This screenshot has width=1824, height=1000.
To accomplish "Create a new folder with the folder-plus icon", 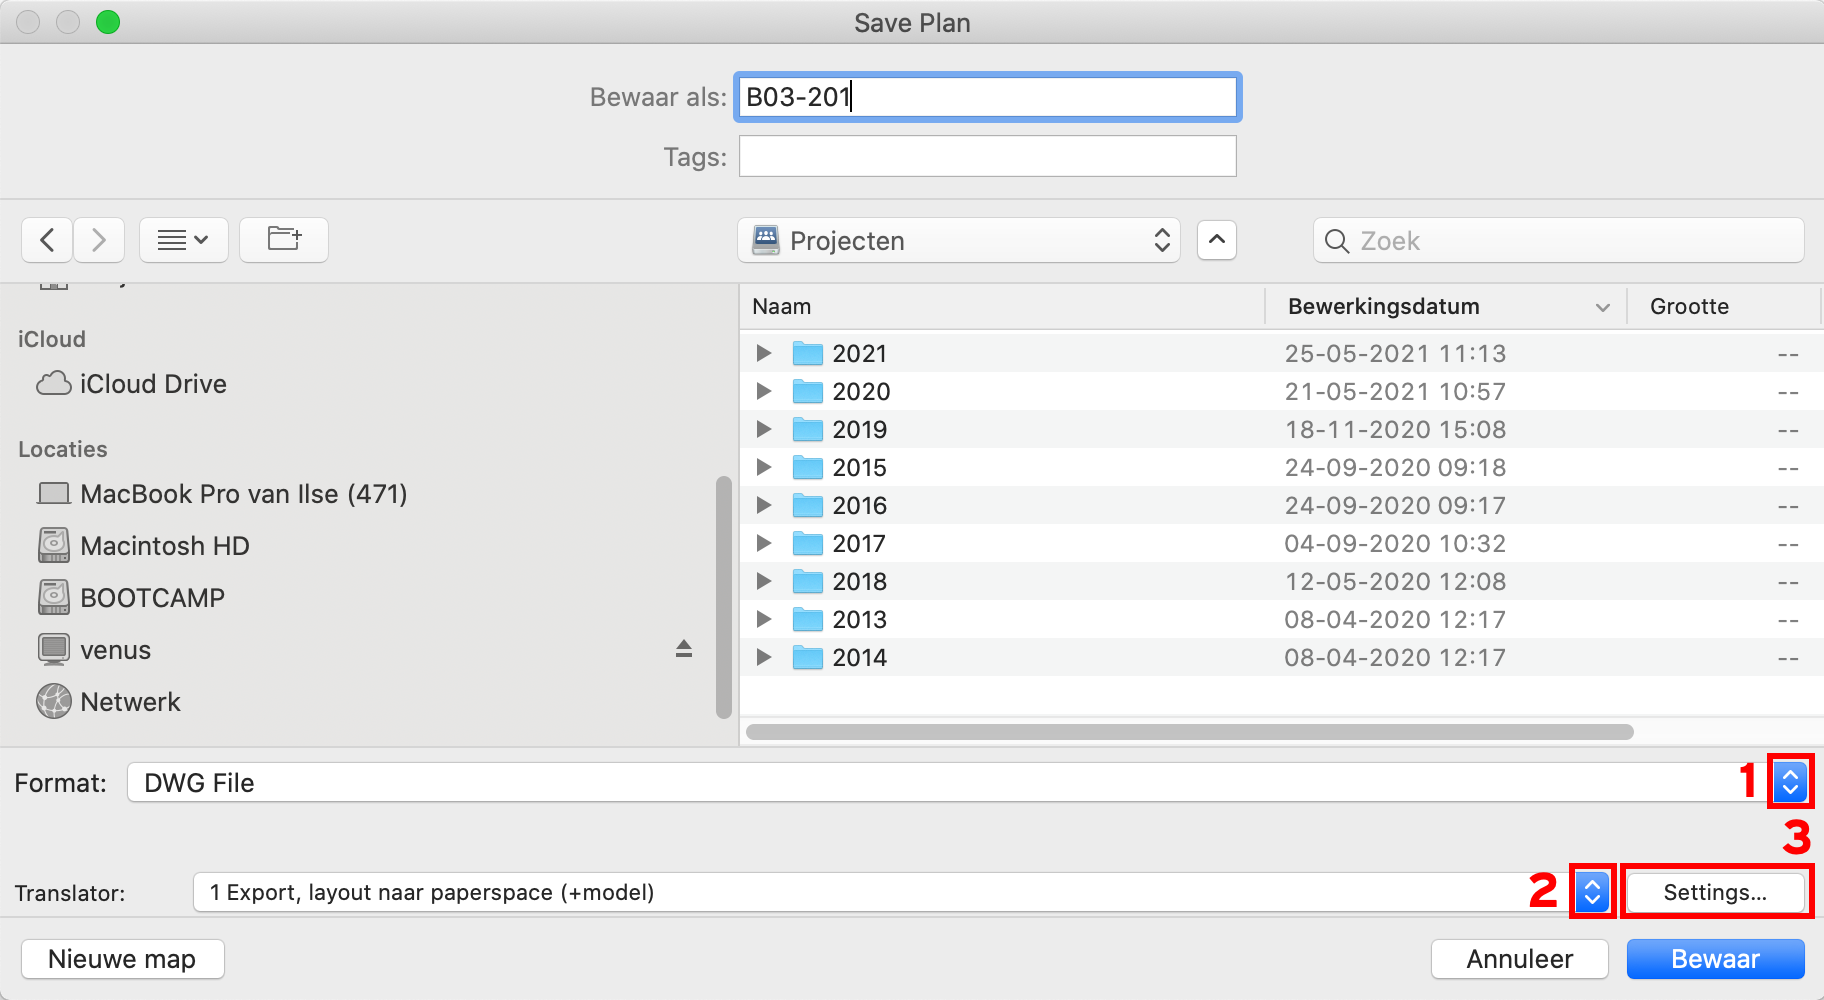I will 284,240.
